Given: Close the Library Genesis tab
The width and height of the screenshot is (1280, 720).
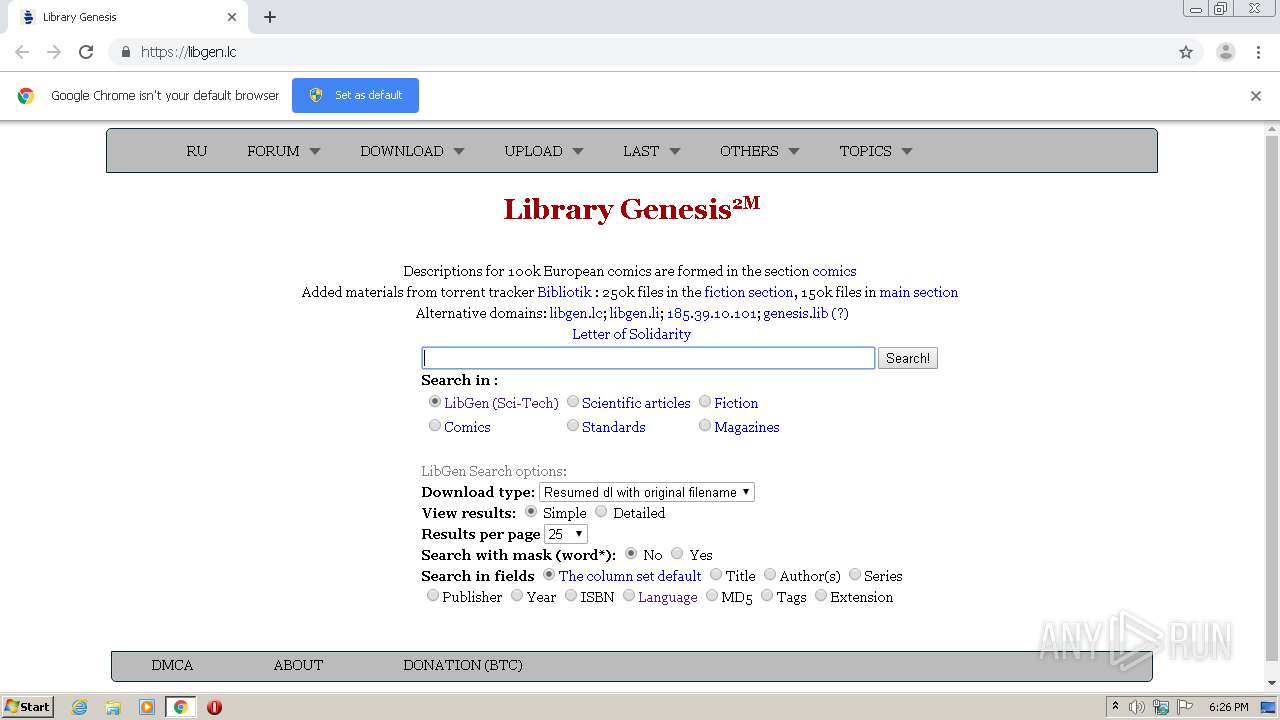Looking at the screenshot, I should point(232,17).
